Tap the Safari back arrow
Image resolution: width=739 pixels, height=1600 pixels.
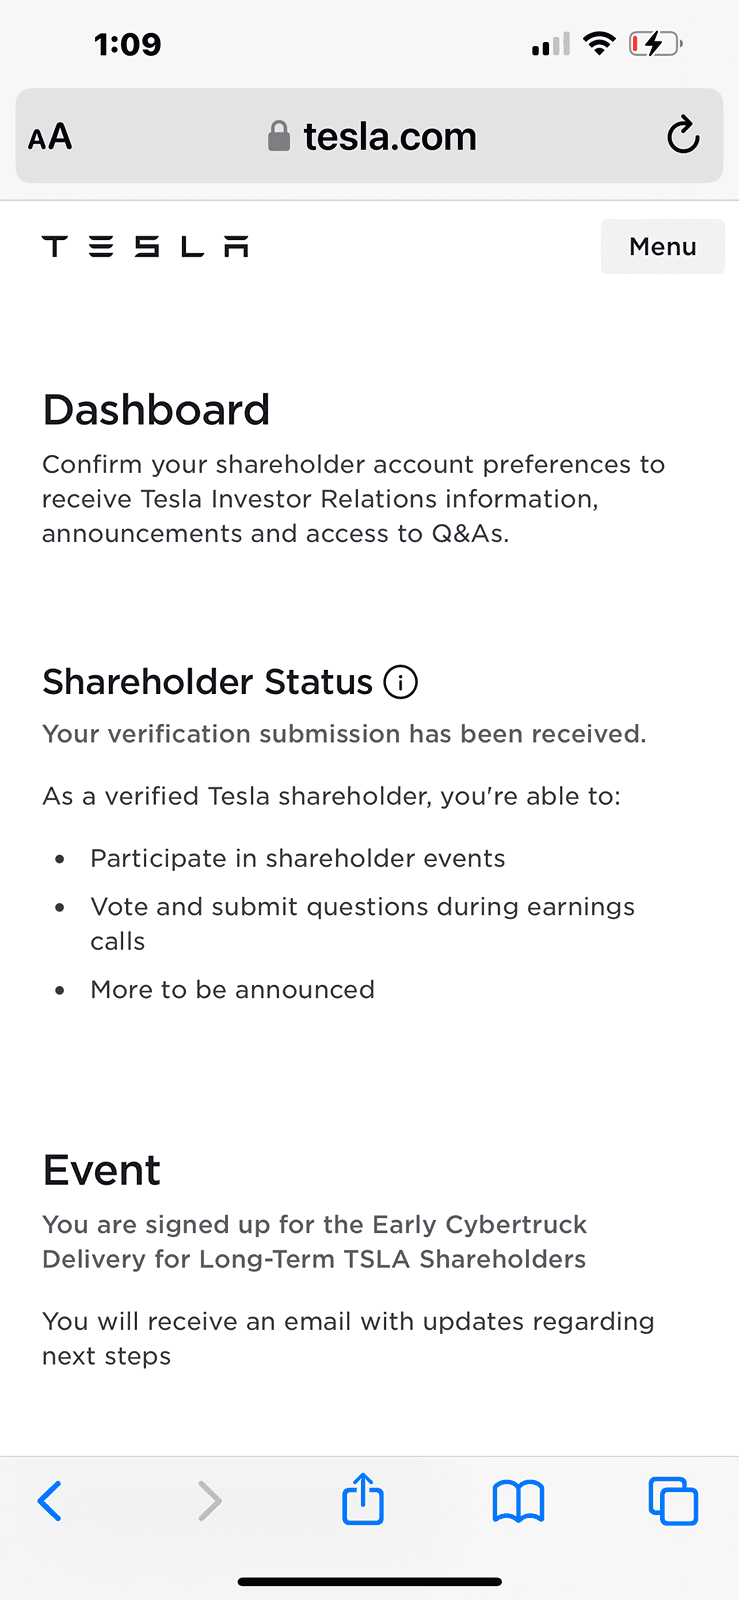coord(50,1500)
